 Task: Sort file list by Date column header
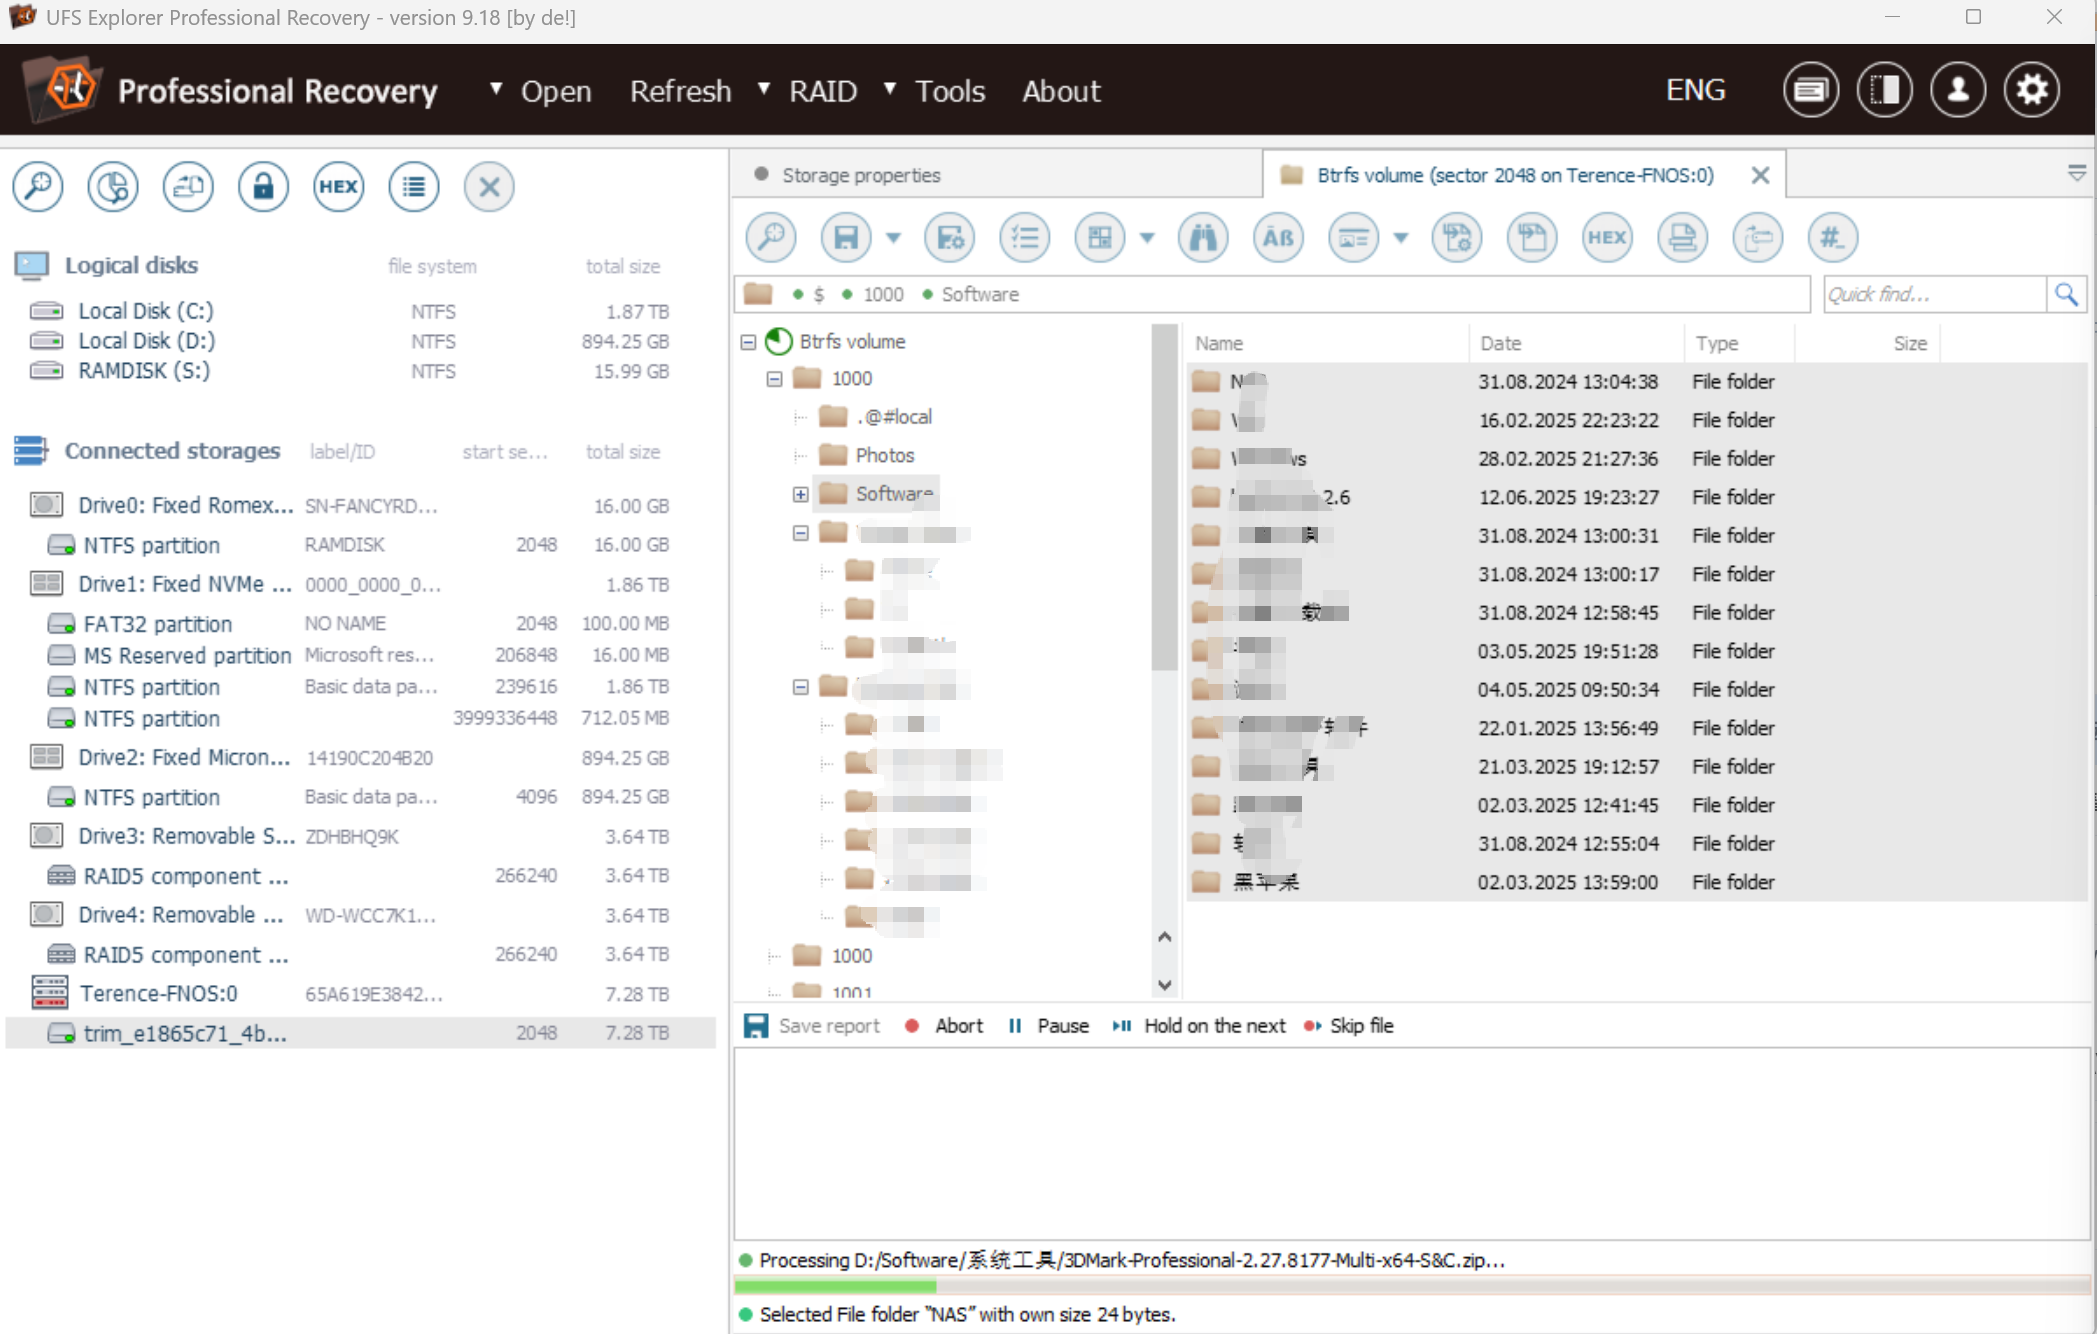coord(1575,343)
